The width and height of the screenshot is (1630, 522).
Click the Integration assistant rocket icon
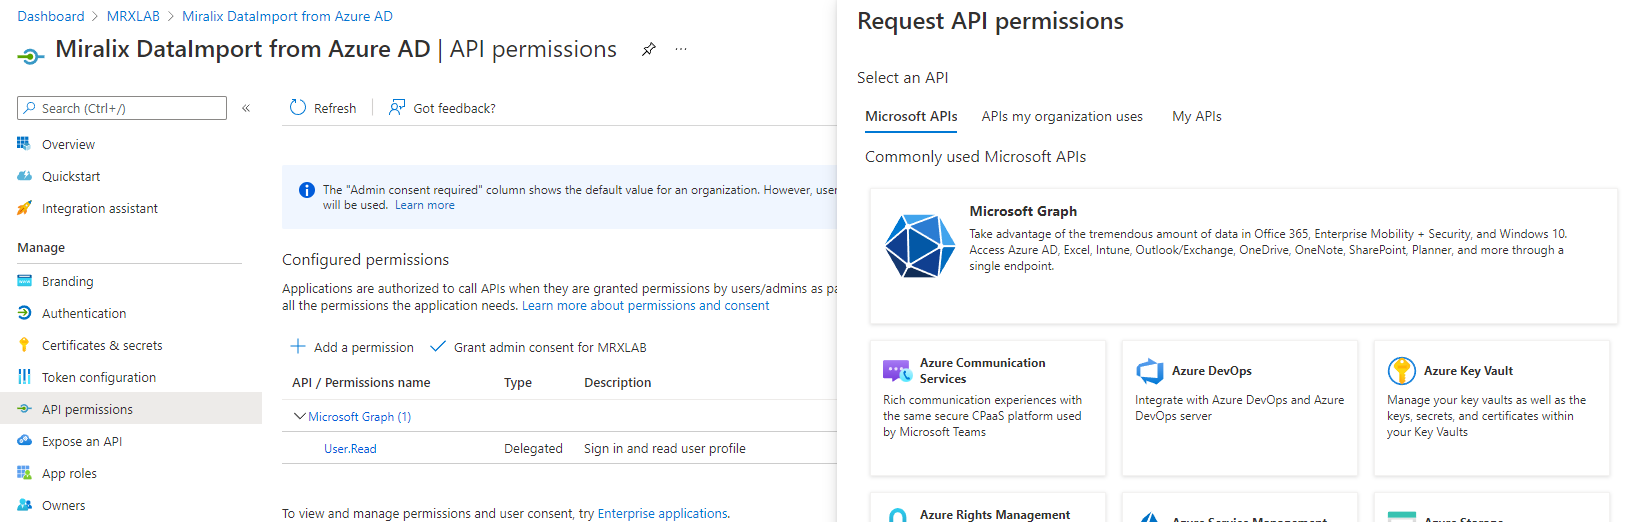(x=24, y=208)
